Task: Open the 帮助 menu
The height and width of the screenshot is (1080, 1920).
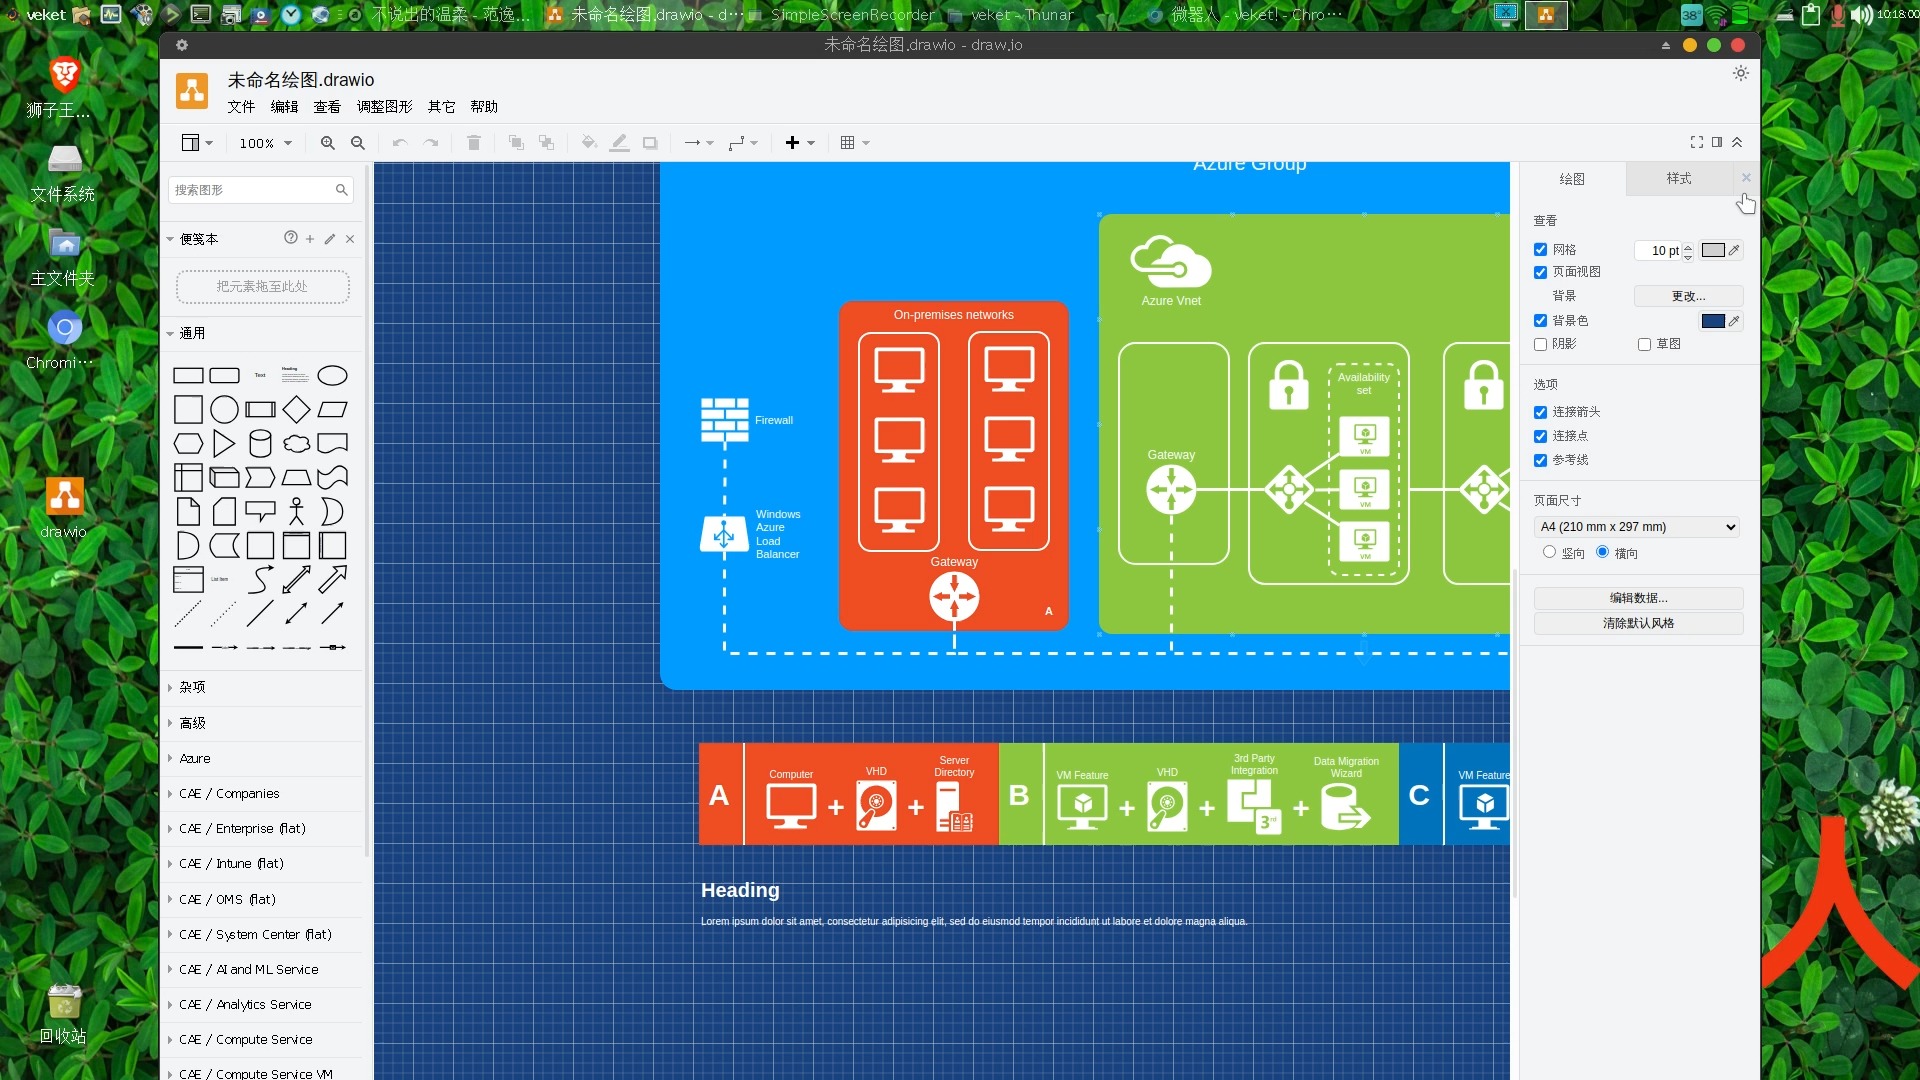Action: pyautogui.click(x=484, y=107)
